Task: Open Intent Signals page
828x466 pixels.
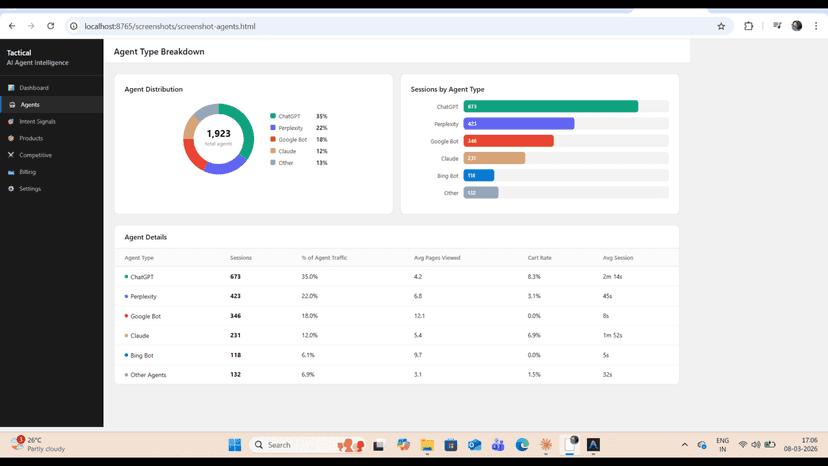Action: [51, 122]
